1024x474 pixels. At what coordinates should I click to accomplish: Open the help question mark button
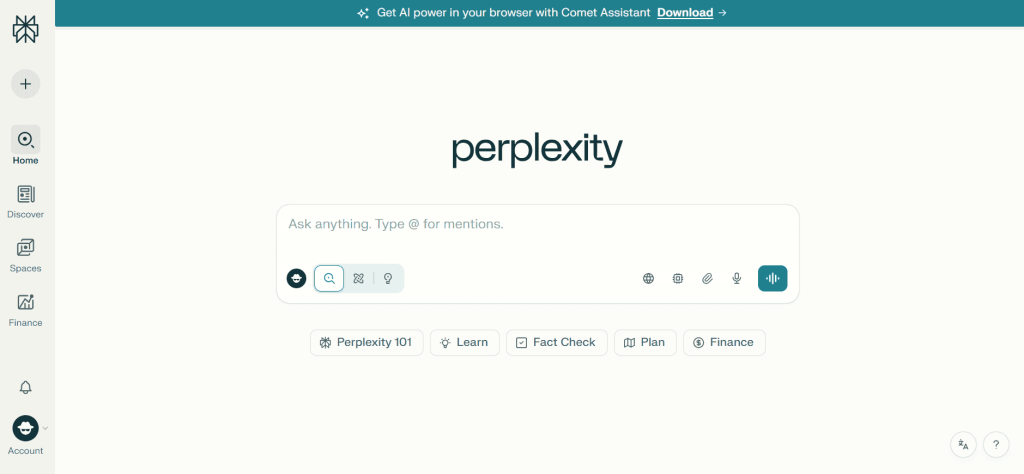pyautogui.click(x=995, y=445)
